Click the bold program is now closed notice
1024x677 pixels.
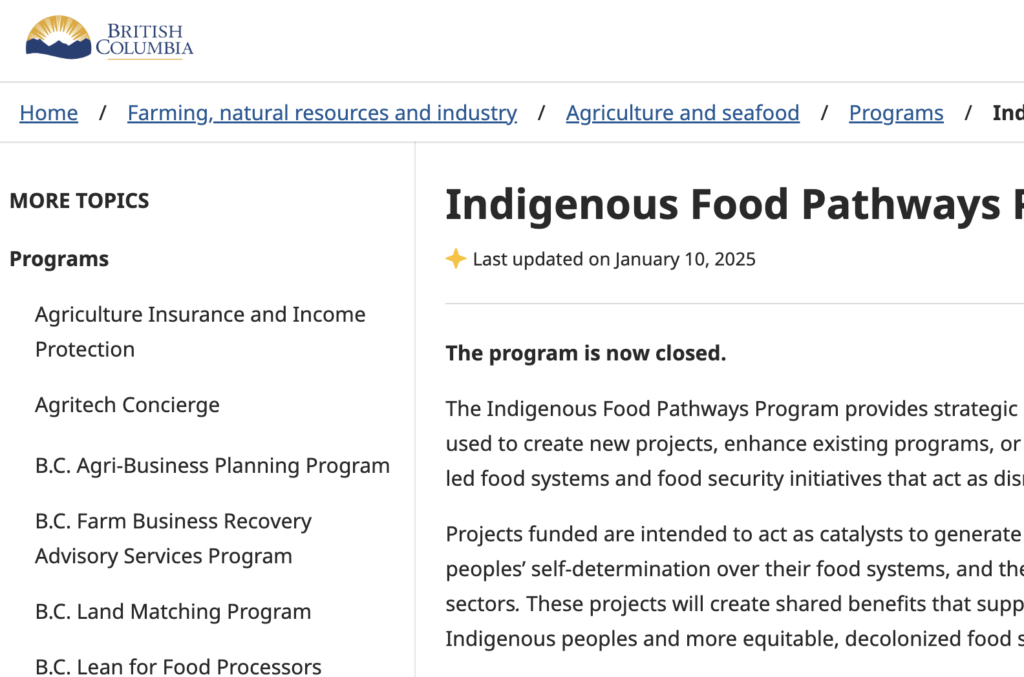[586, 353]
